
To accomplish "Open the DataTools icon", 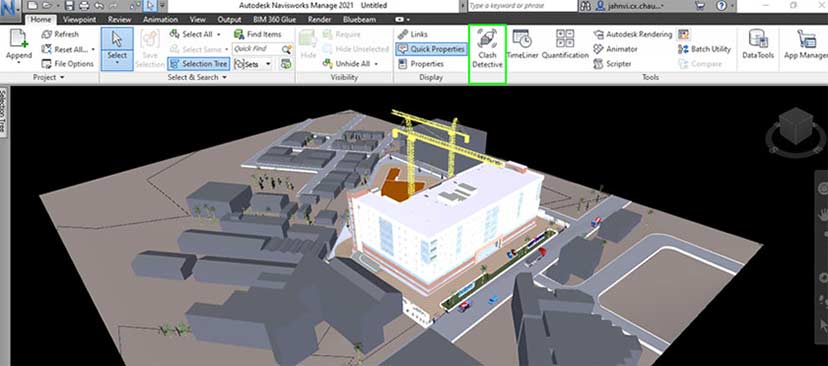I will point(758,44).
